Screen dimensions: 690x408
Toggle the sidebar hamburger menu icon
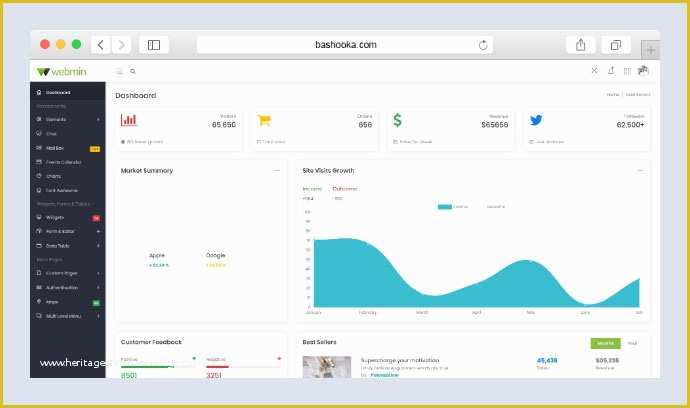click(119, 71)
